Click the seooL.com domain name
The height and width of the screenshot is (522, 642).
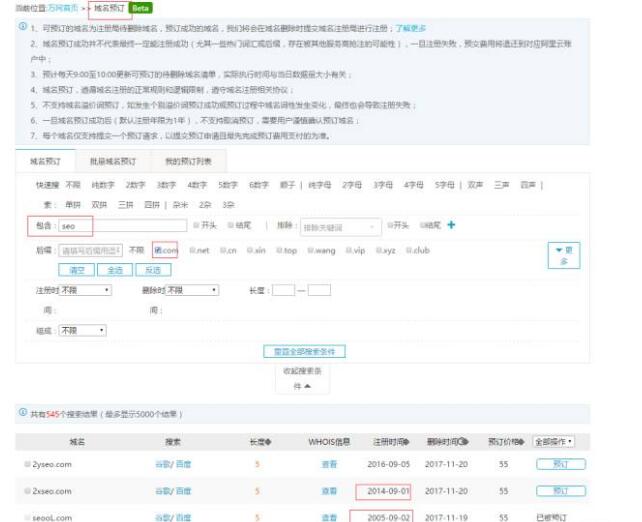click(52, 517)
